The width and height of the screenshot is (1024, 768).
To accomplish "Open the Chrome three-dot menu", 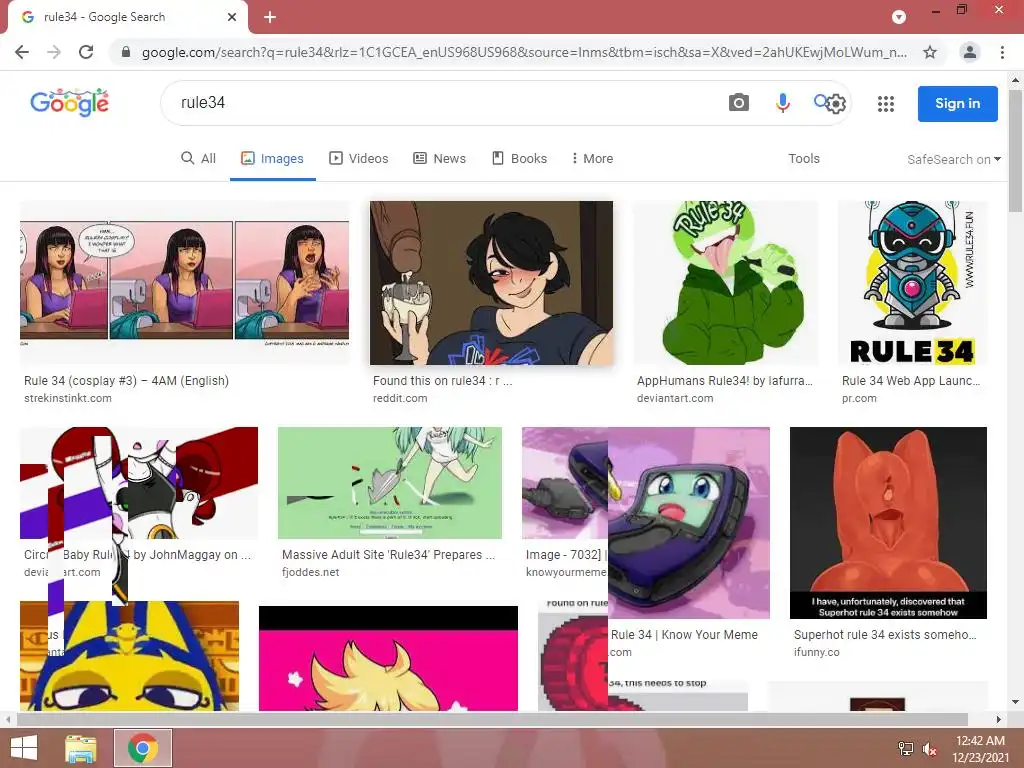I will tap(1002, 52).
